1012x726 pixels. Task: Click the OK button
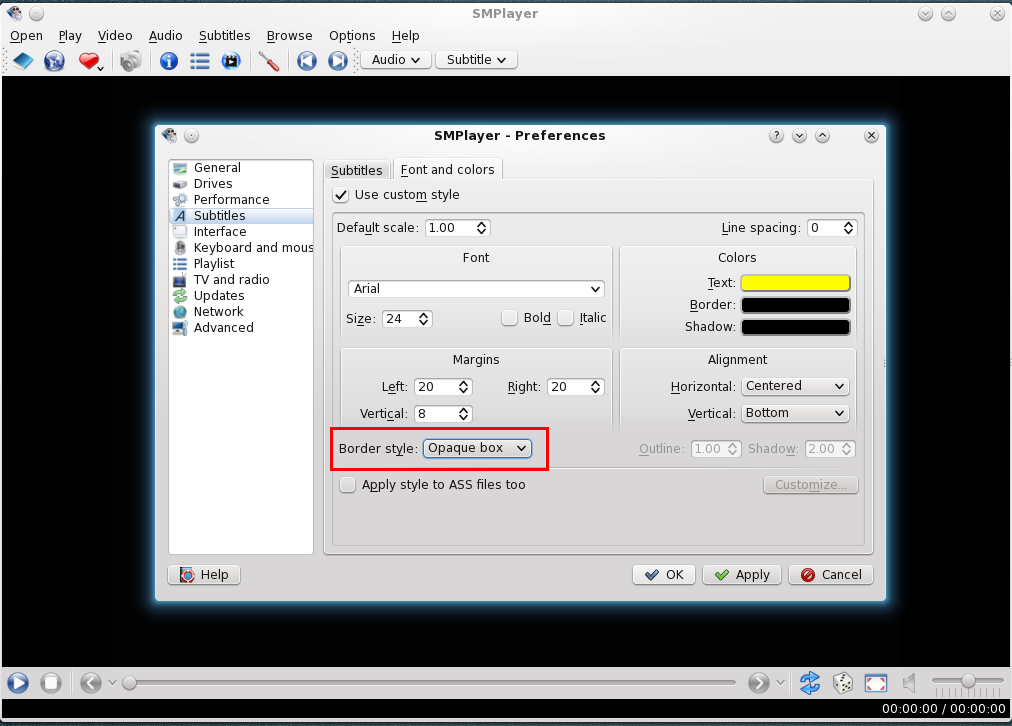coord(664,574)
